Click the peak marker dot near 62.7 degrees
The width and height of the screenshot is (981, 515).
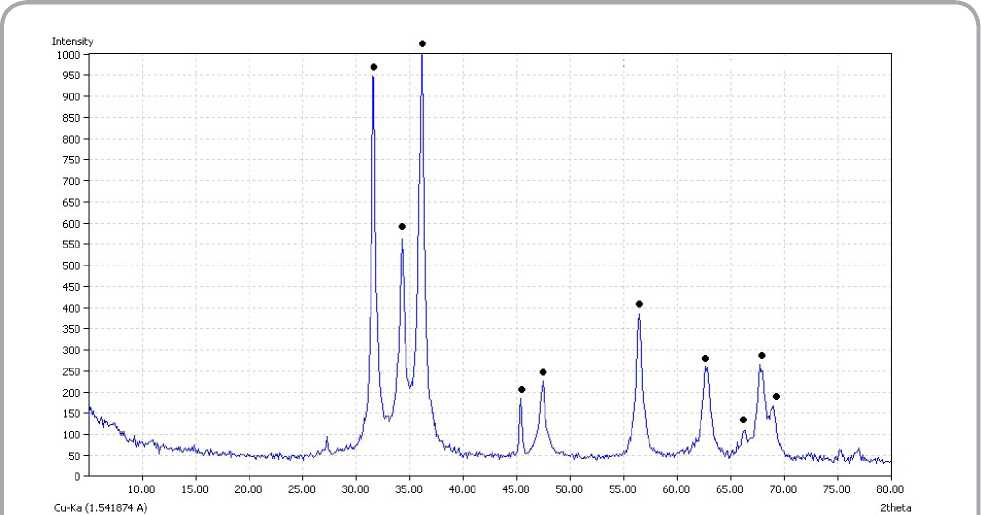[705, 359]
